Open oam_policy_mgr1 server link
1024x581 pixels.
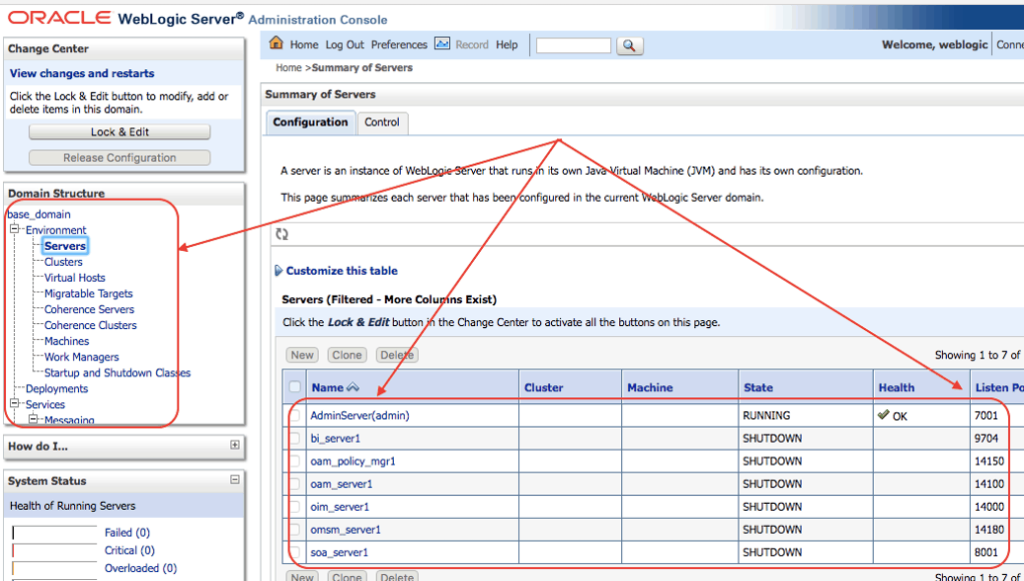coord(353,461)
